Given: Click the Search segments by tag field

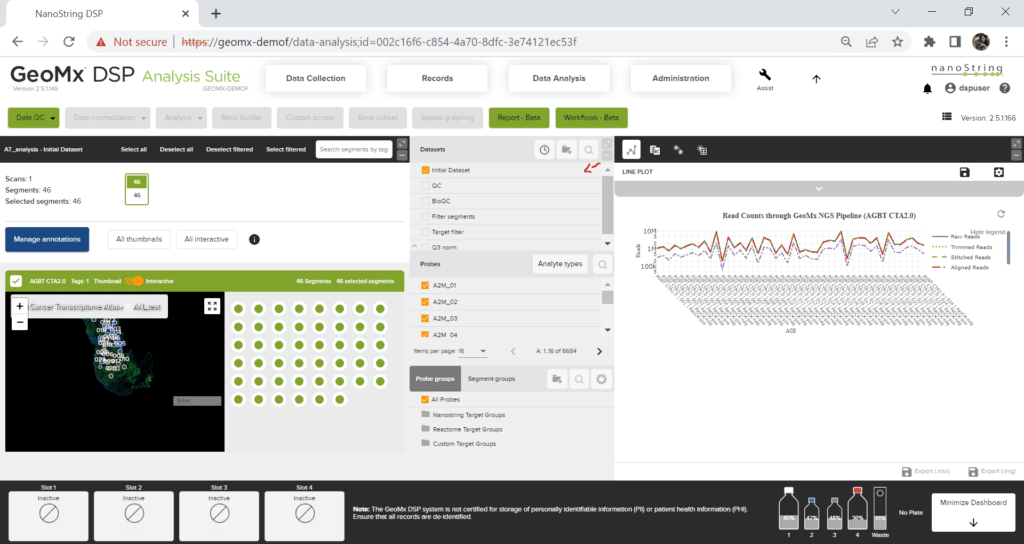Looking at the screenshot, I should 354,149.
